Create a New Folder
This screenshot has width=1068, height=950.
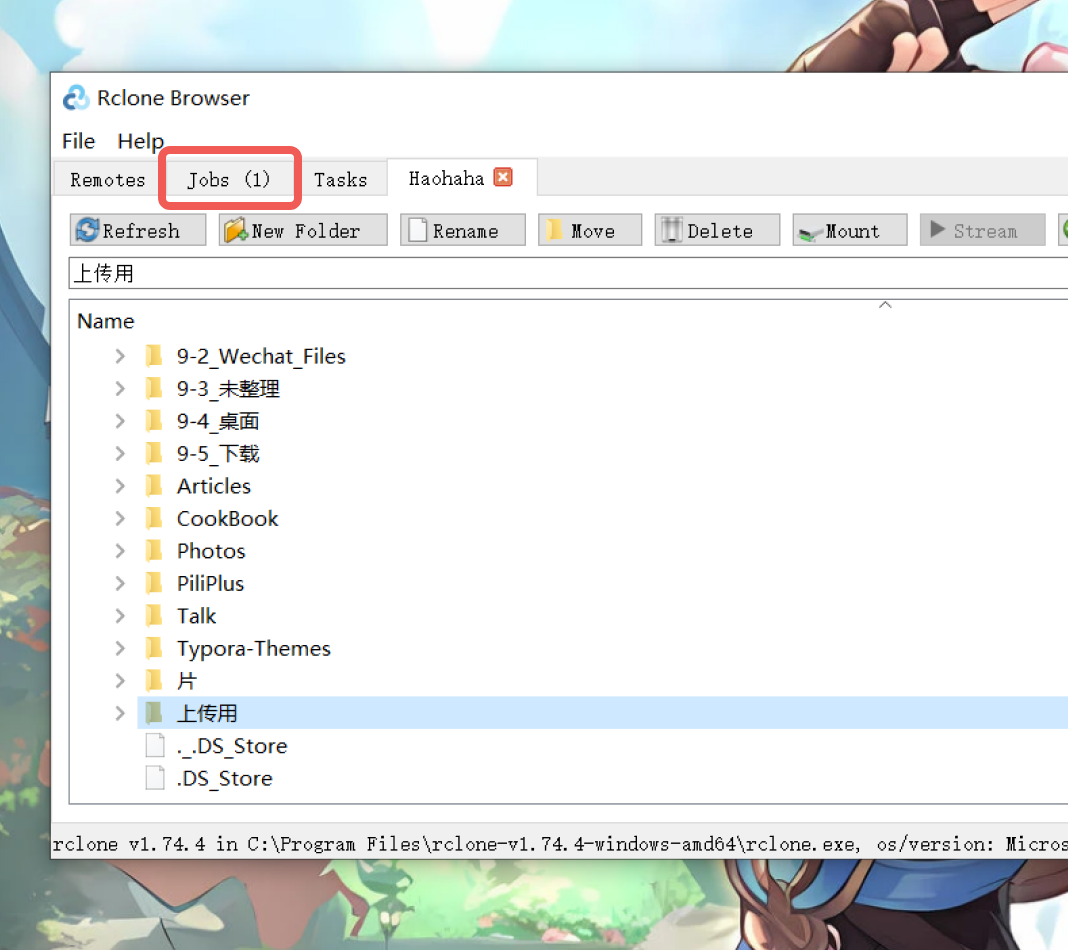tap(303, 230)
